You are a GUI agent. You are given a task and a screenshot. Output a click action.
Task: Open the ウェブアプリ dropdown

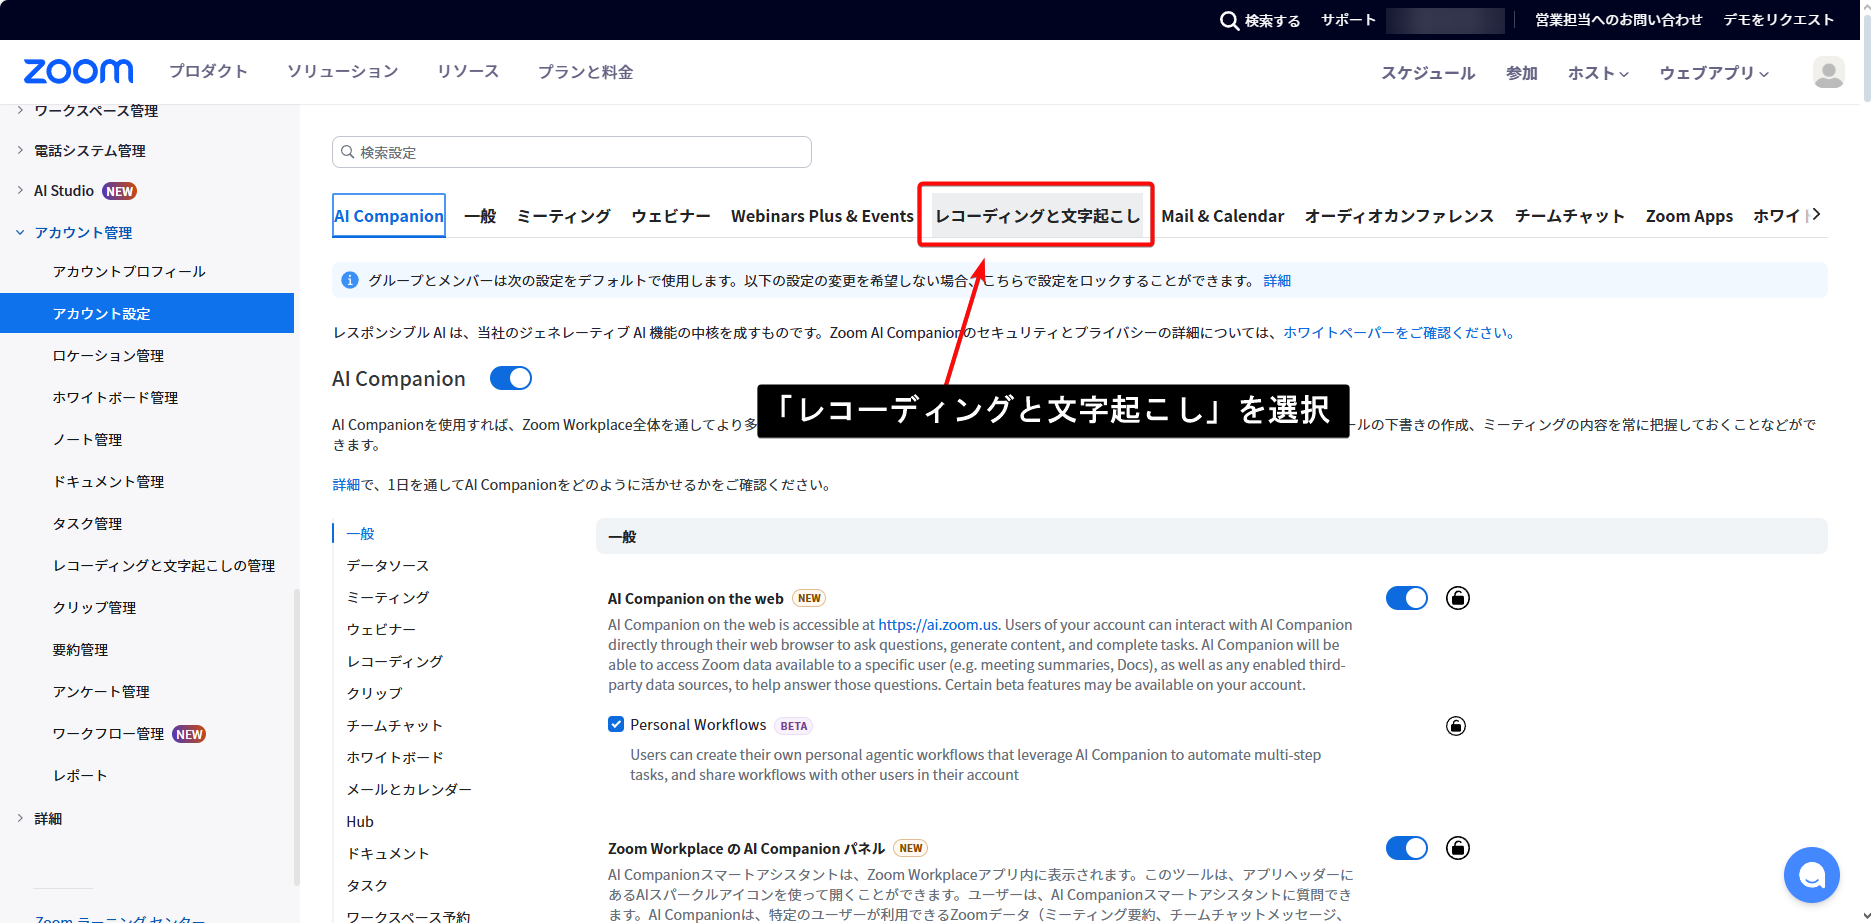click(1713, 73)
